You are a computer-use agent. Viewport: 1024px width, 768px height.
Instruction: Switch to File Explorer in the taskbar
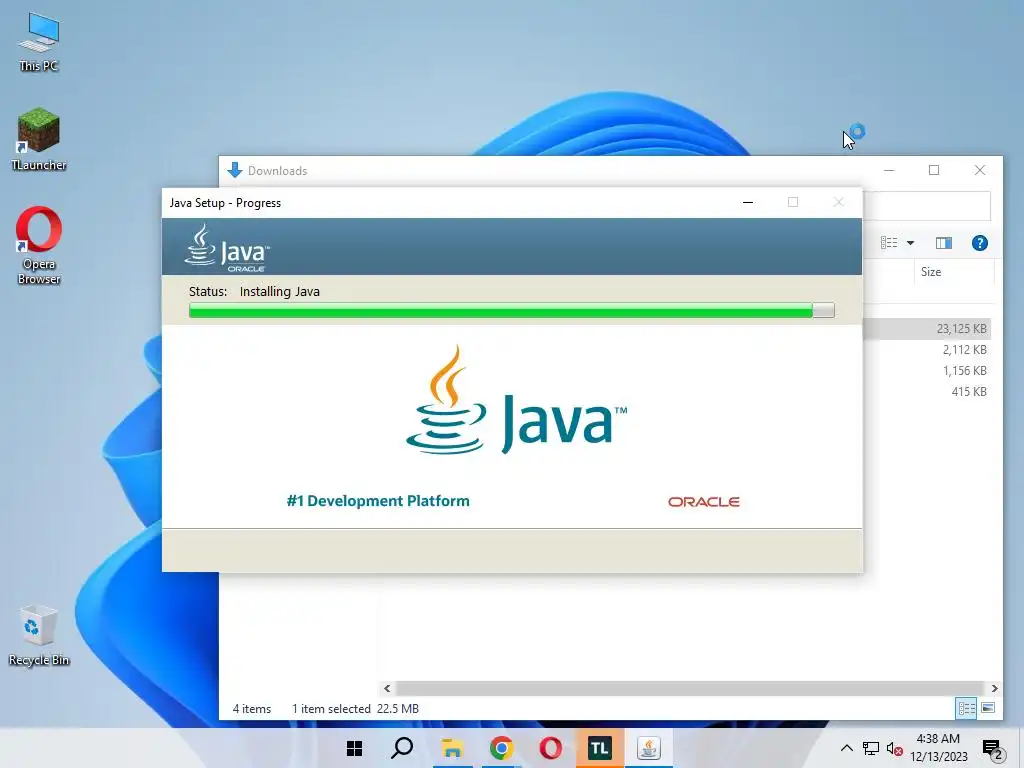point(452,748)
